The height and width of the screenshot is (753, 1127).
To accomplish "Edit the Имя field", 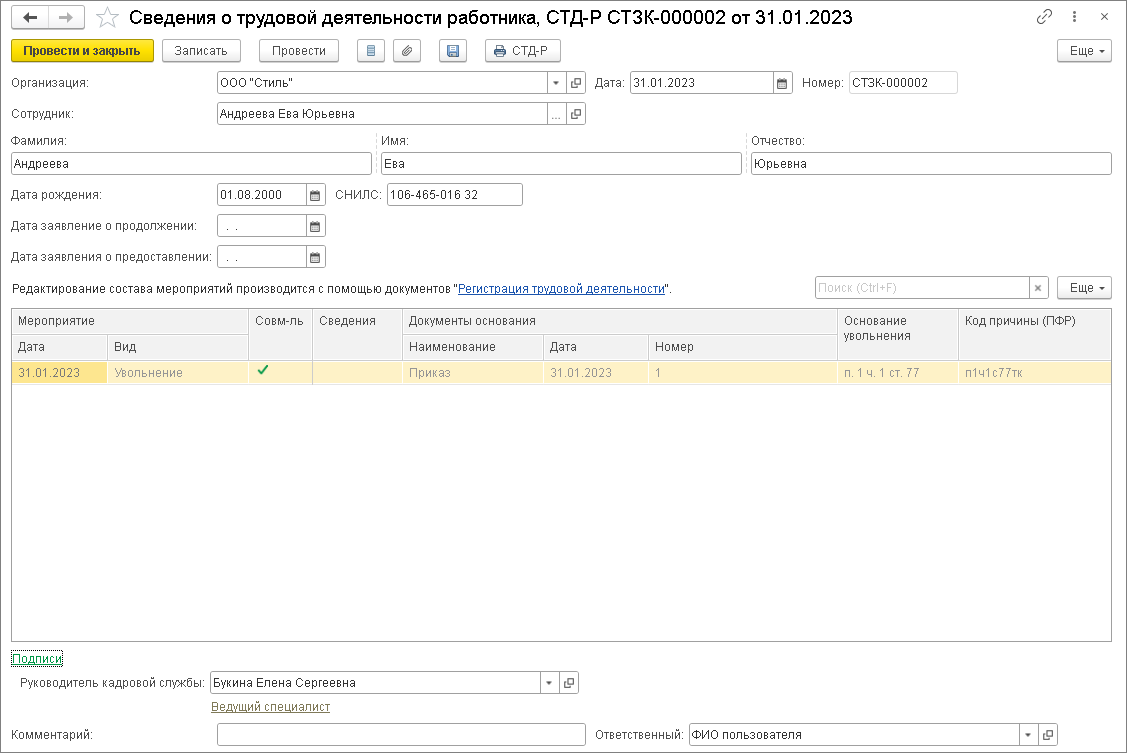I will 561,164.
